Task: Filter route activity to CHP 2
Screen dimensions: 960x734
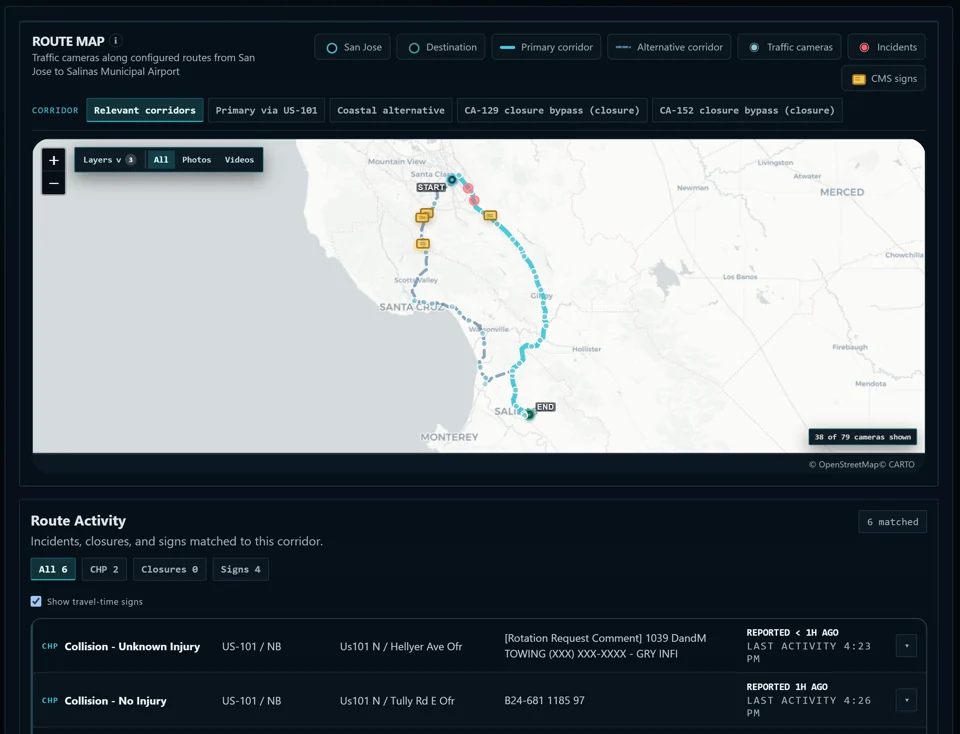Action: pyautogui.click(x=104, y=569)
